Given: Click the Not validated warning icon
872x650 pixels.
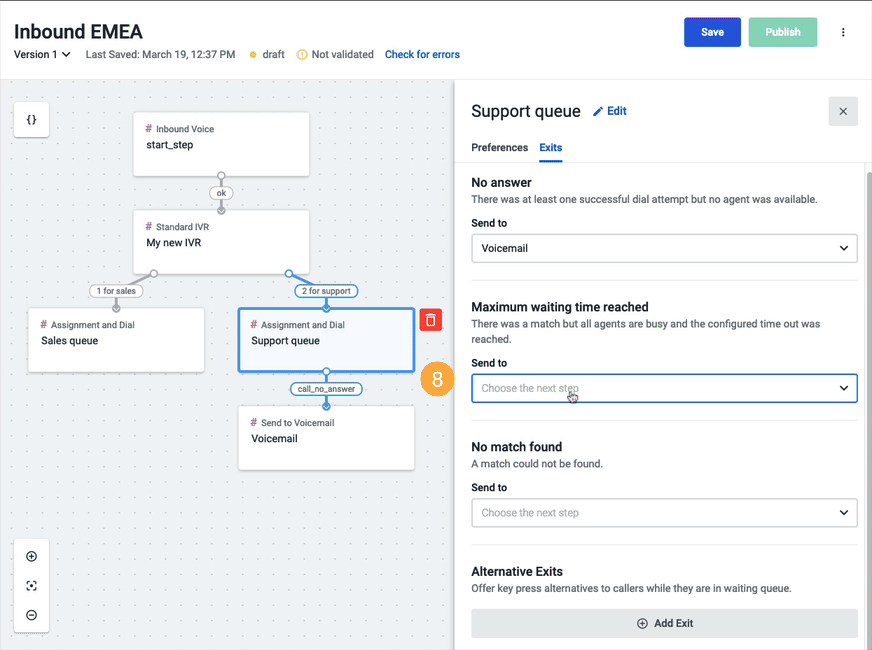Looking at the screenshot, I should pyautogui.click(x=302, y=54).
